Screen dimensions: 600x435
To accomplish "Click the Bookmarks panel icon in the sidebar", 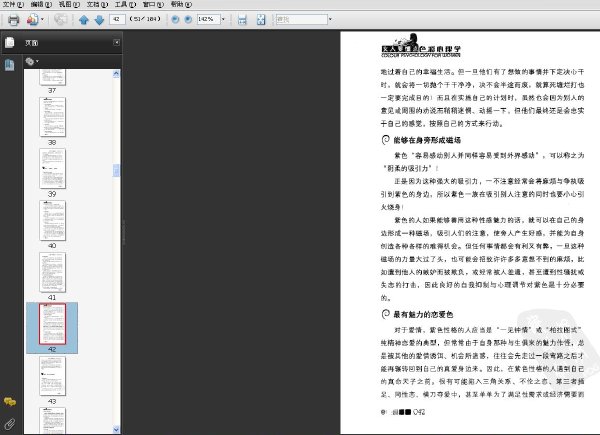I will (10, 65).
